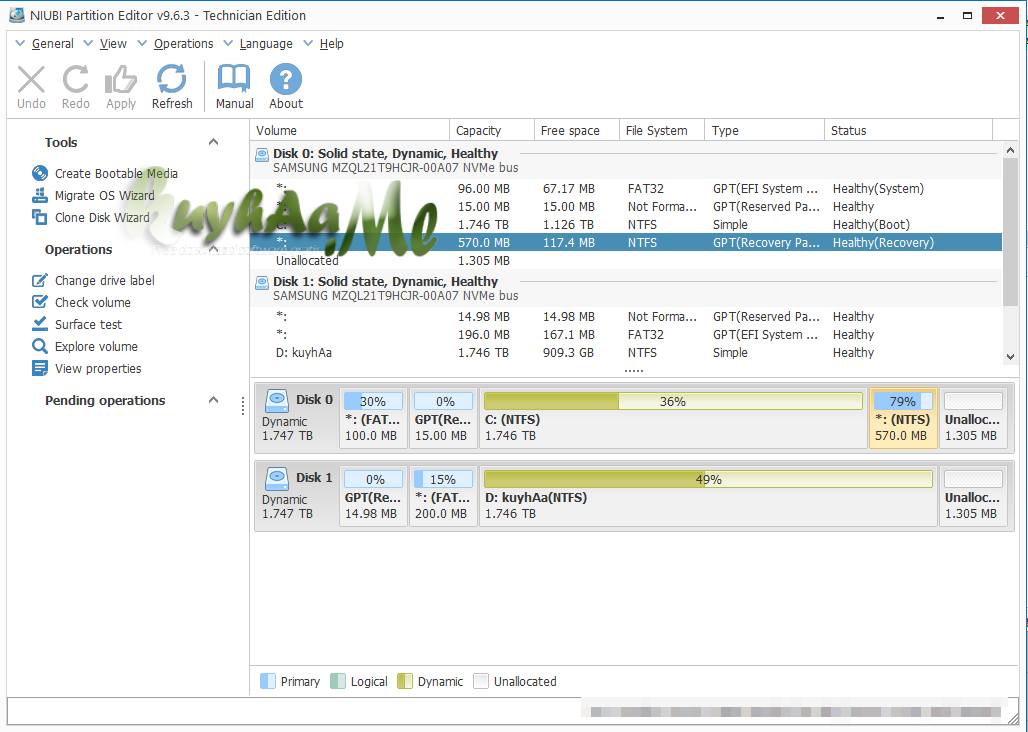Click the Redo toolbar icon
This screenshot has height=732, width=1028.
(75, 80)
